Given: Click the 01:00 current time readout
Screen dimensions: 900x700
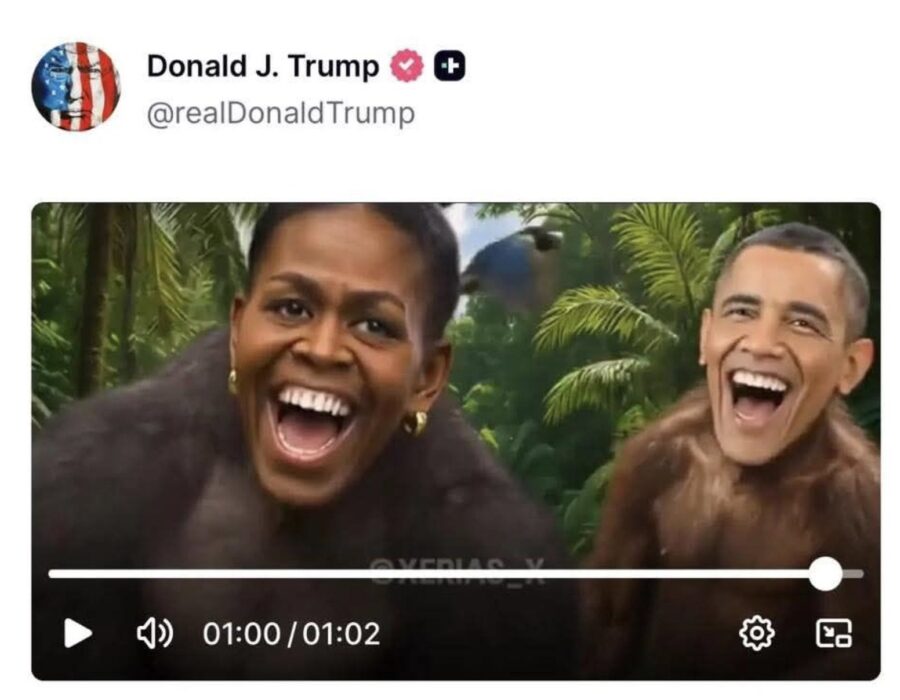Looking at the screenshot, I should [241, 634].
